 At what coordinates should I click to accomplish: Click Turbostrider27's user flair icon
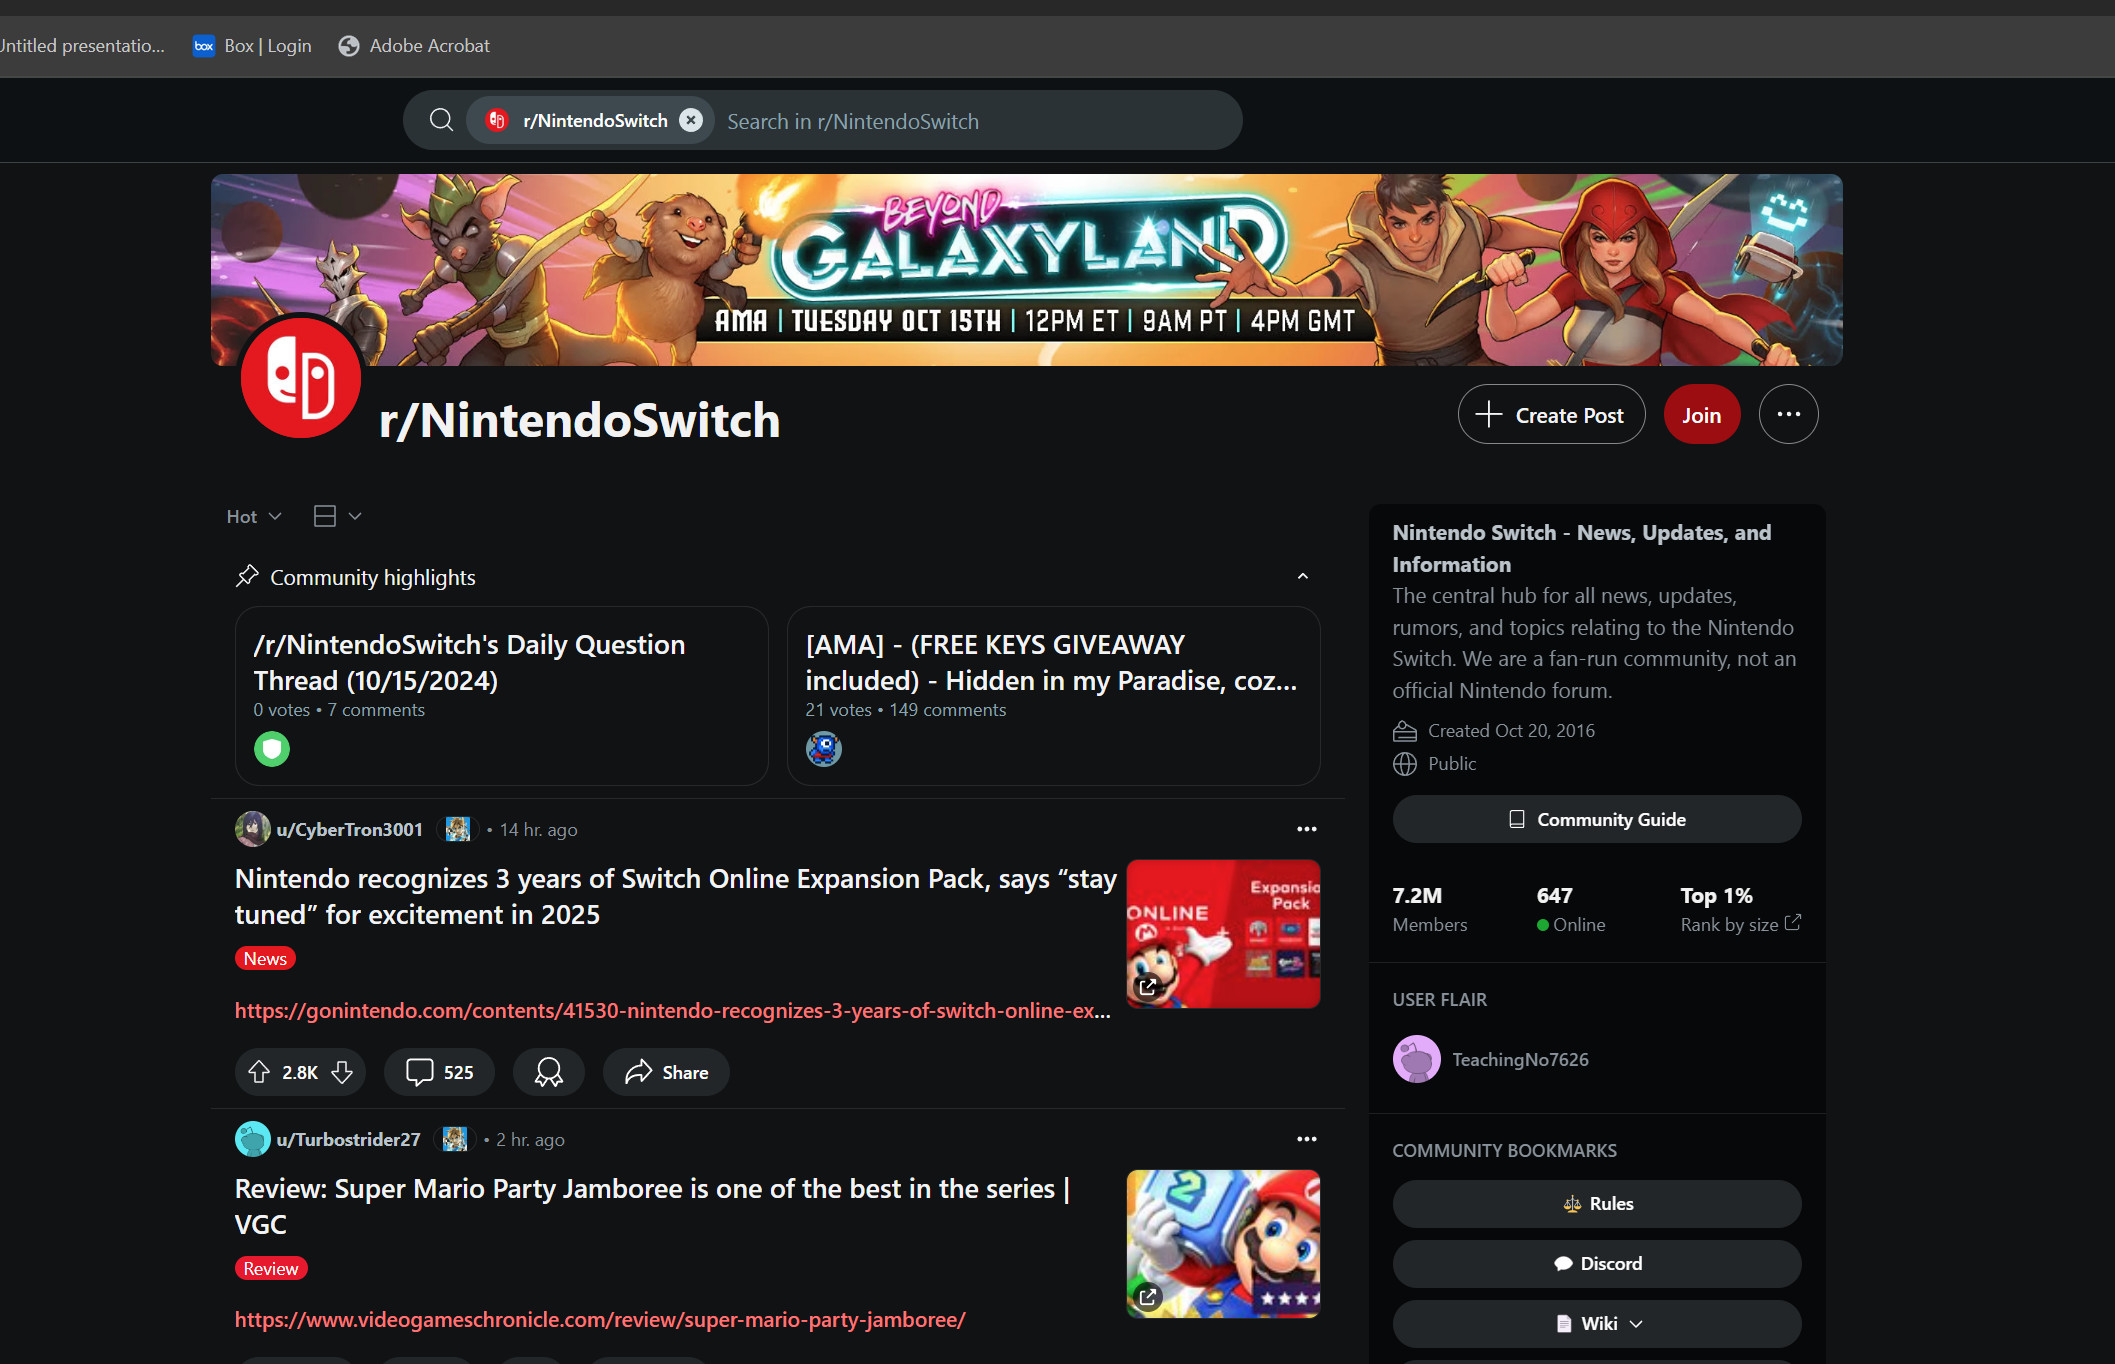(x=455, y=1140)
